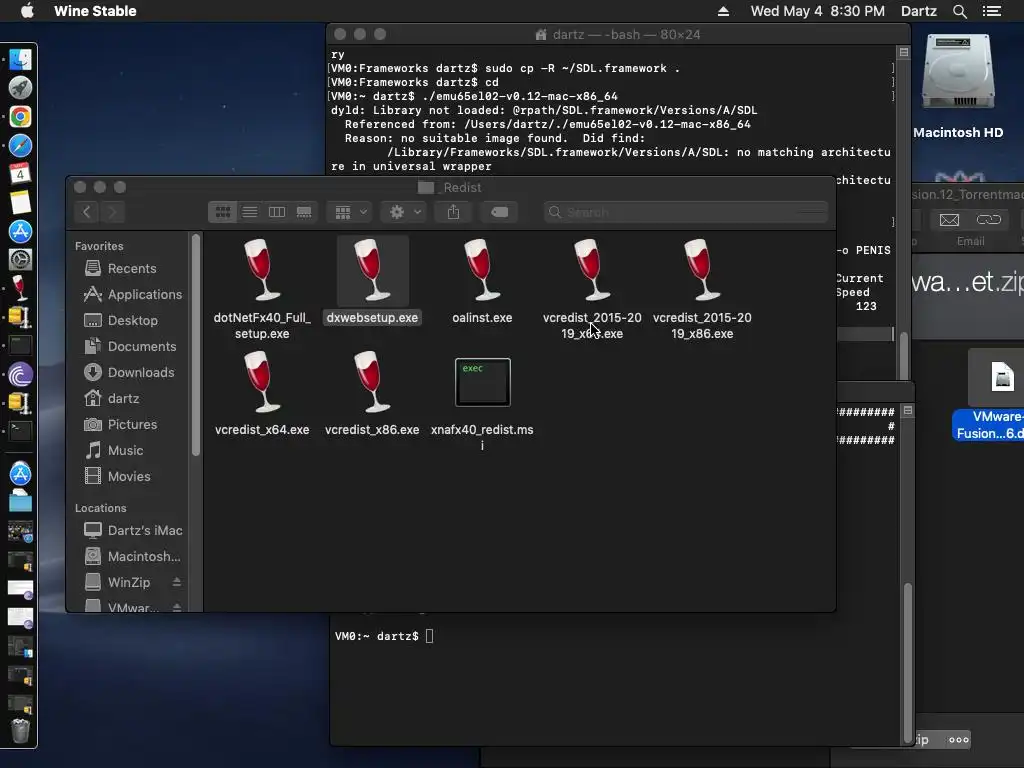This screenshot has width=1024, height=768.
Task: Open Downloads in Finder sidebar
Action: [x=131, y=373]
